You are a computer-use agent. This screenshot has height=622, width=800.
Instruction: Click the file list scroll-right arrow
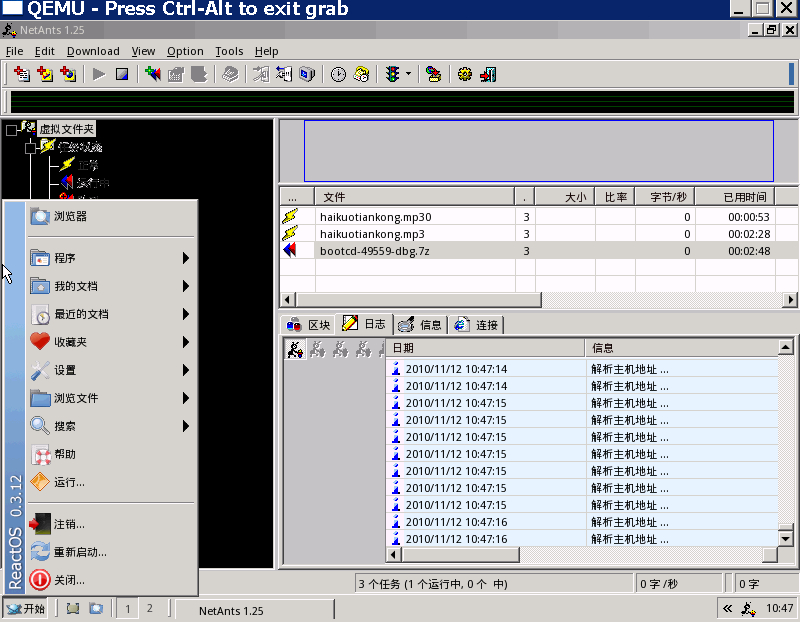tap(790, 300)
